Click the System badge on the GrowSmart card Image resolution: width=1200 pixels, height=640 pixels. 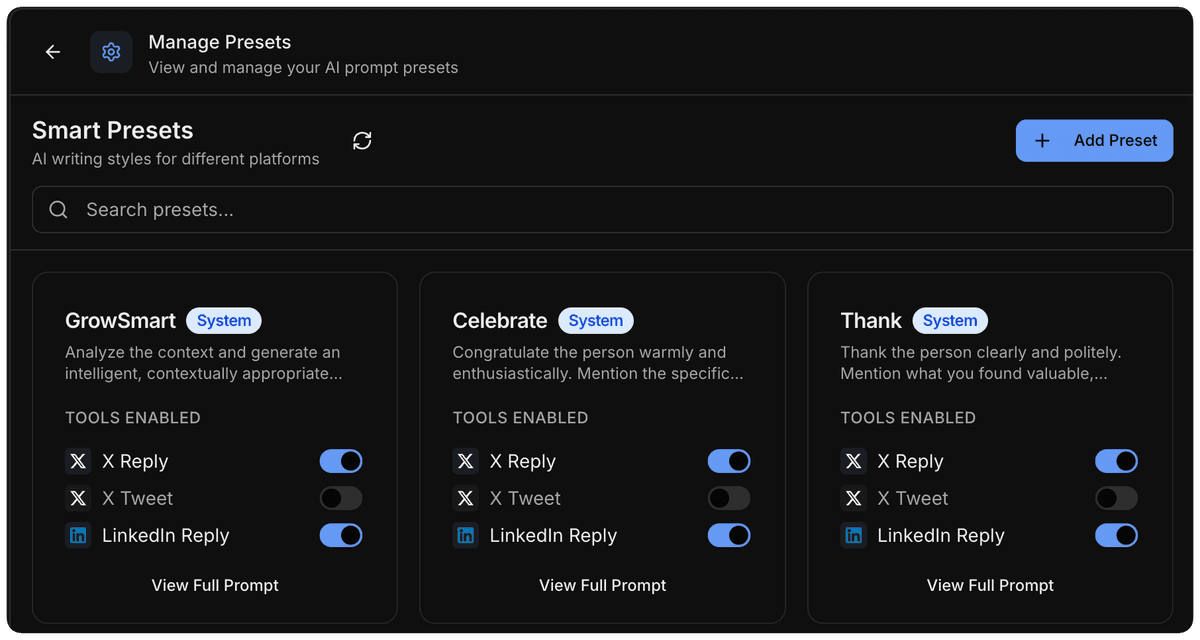coord(224,320)
